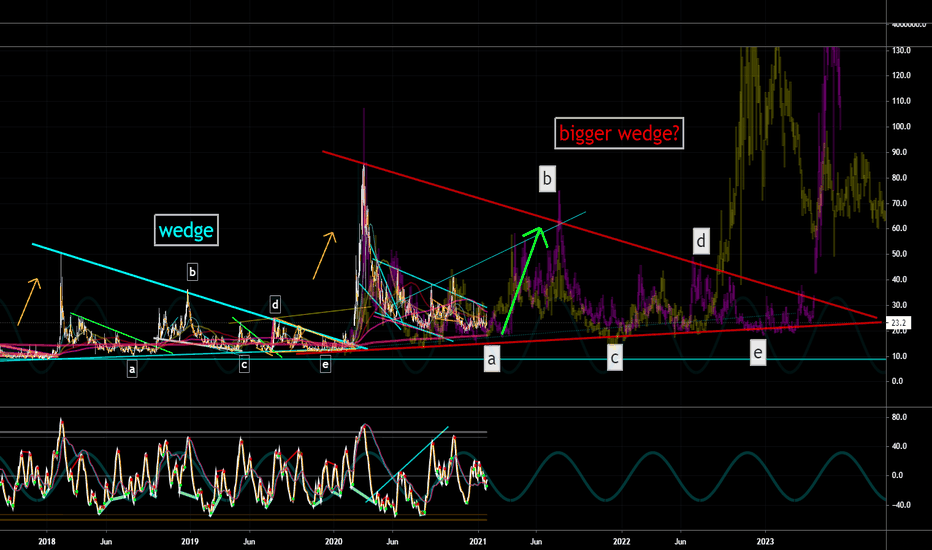
Task: Click large 'a' label near 2021
Action: 491,359
